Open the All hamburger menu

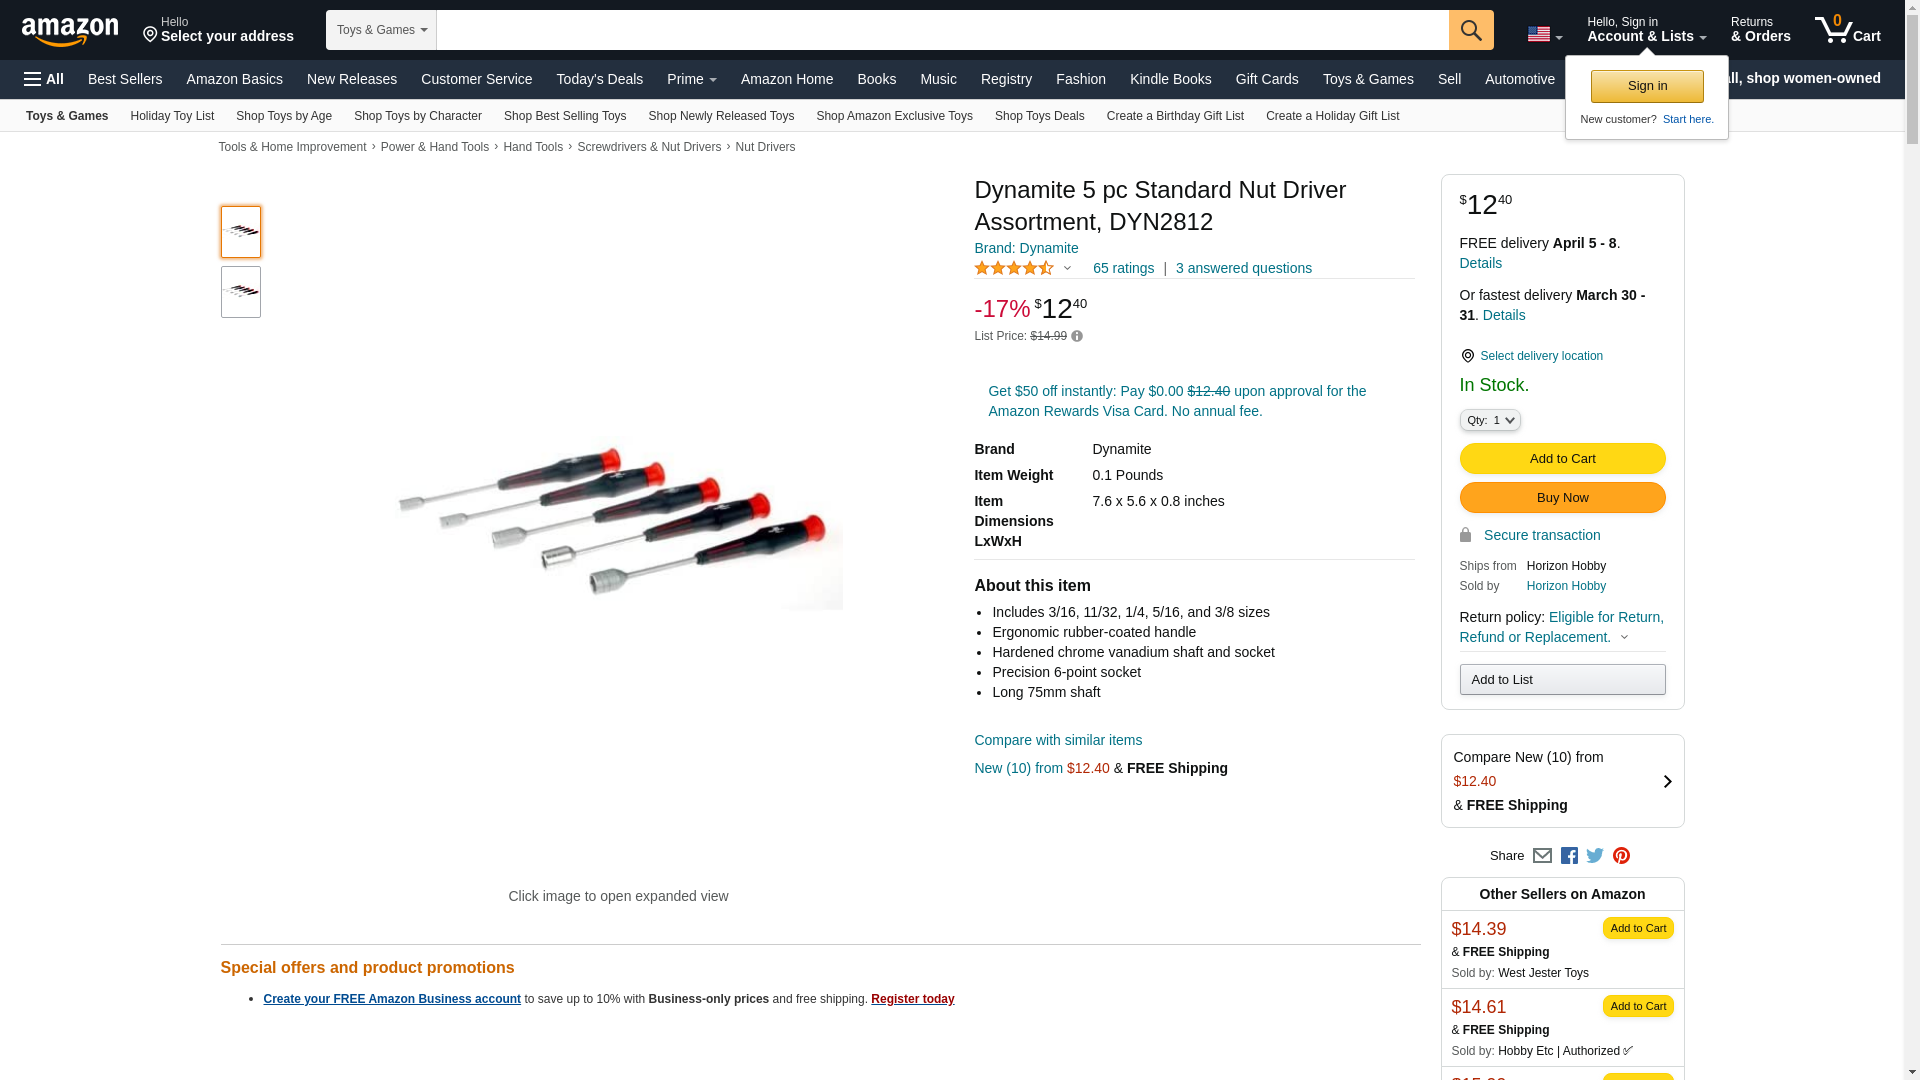(x=44, y=79)
